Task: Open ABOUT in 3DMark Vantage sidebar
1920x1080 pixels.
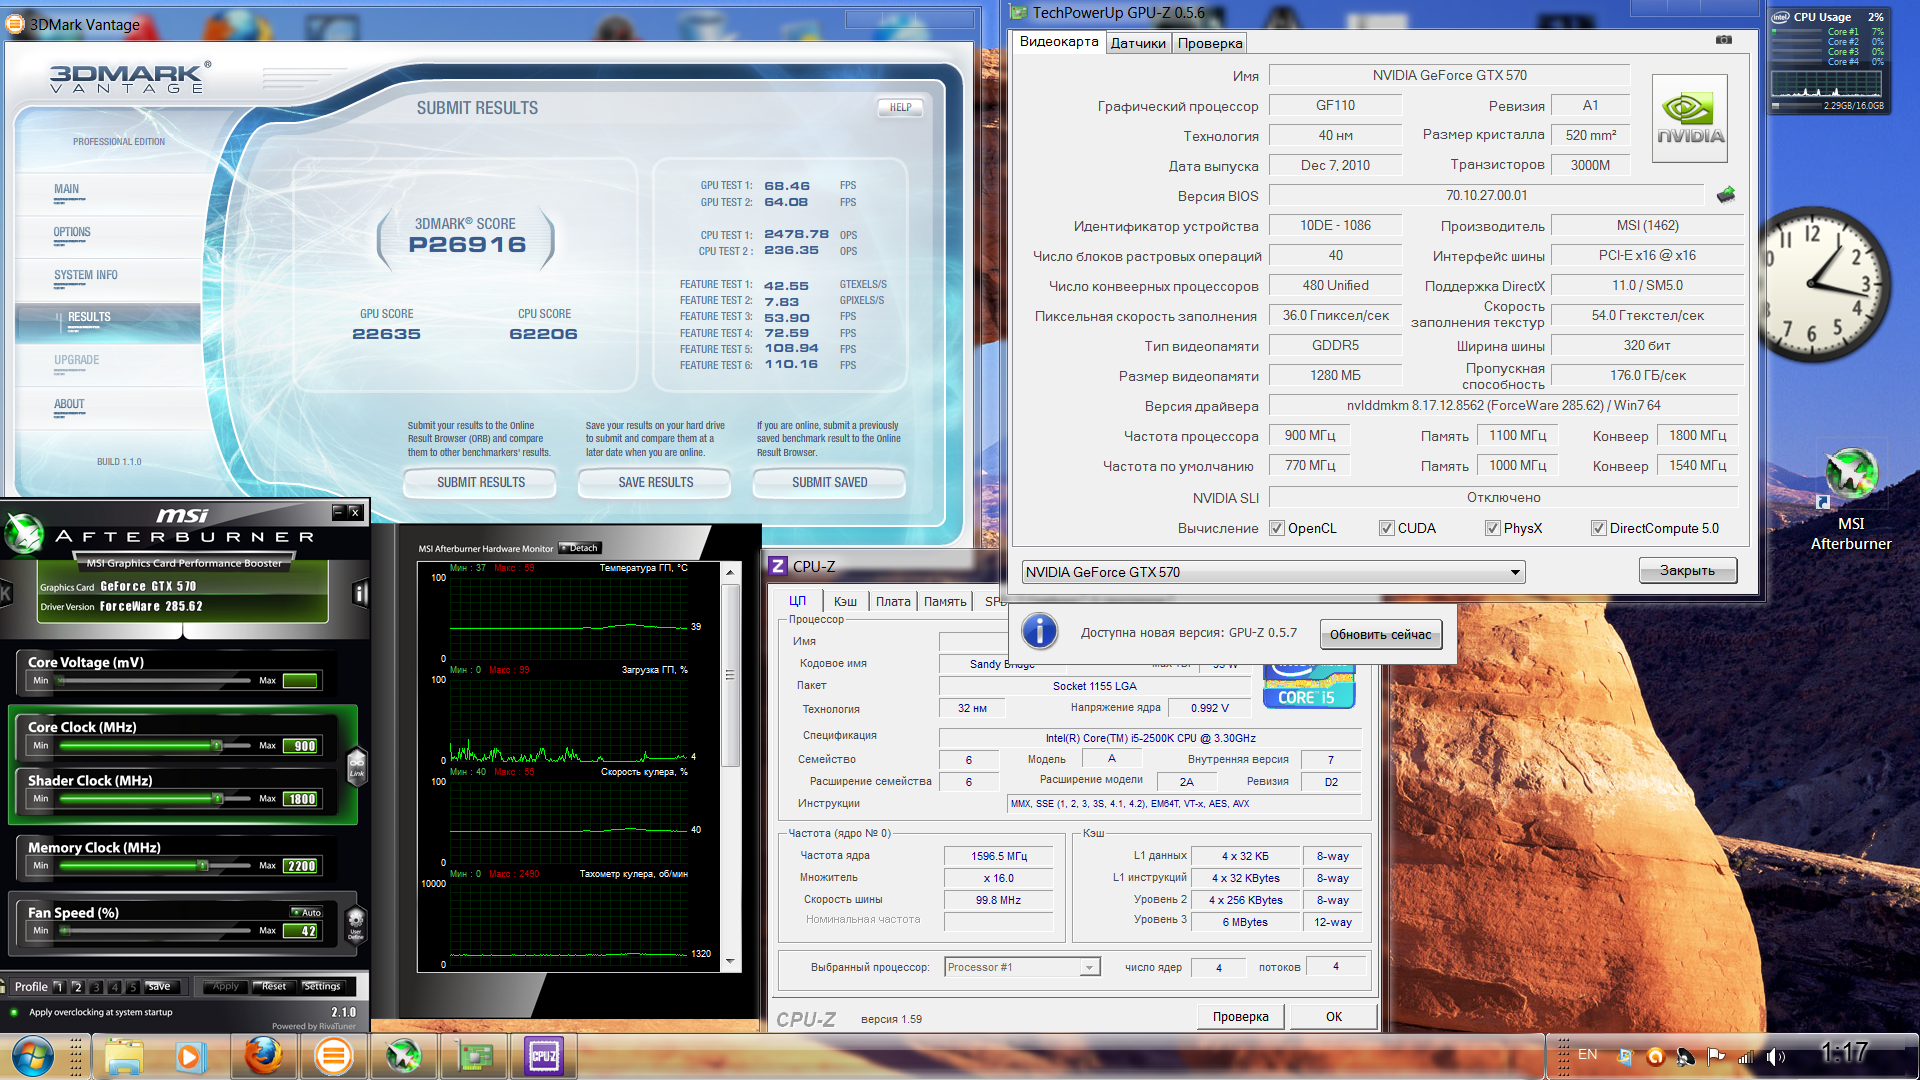Action: pyautogui.click(x=69, y=404)
